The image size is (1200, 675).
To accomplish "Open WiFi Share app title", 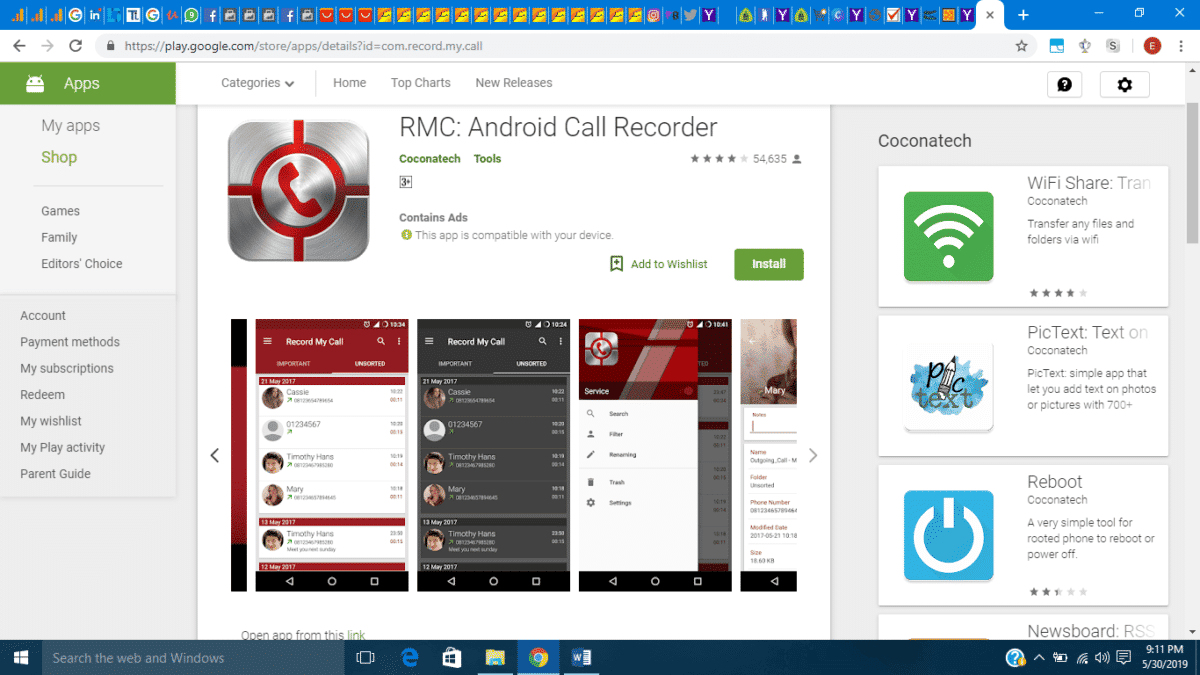I will [x=1088, y=183].
